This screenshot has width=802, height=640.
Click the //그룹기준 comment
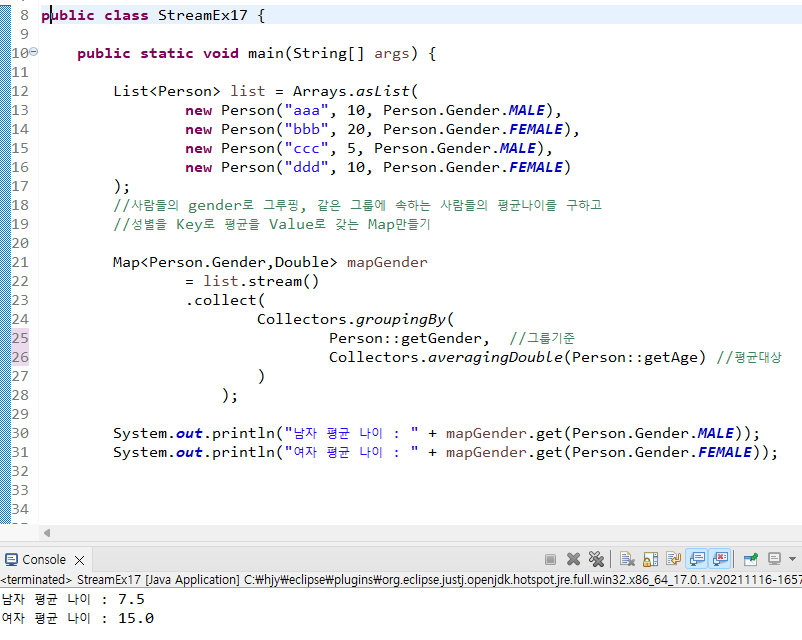[542, 338]
